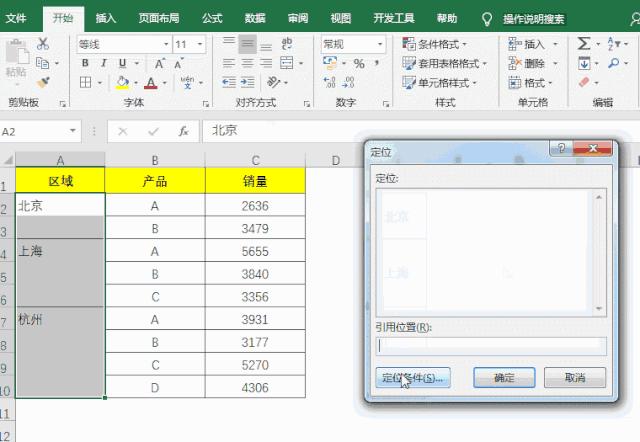
Task: Click the help ? button in 定位 dialog
Action: [561, 148]
